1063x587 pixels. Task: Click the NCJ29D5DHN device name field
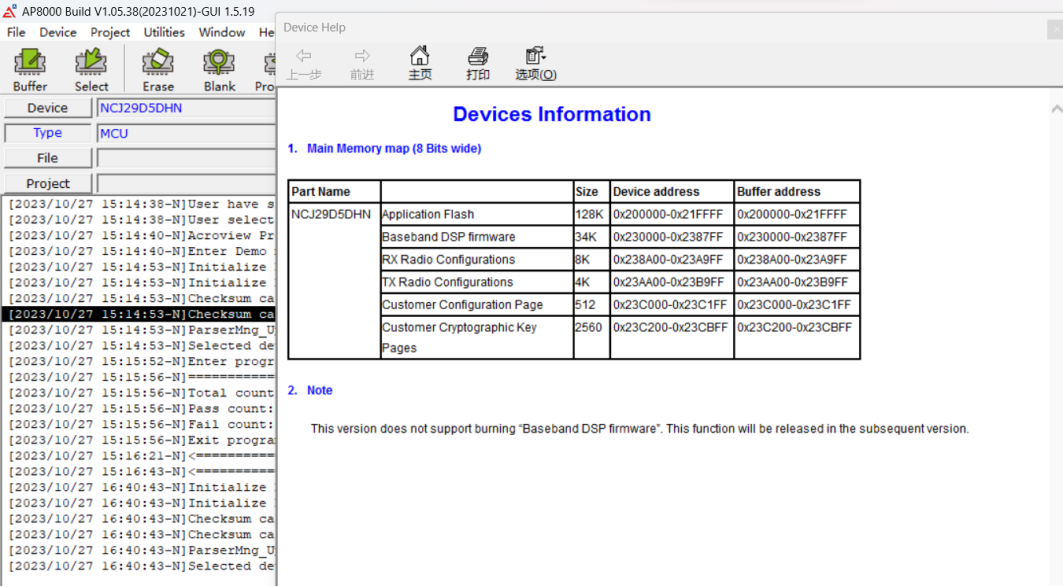coord(186,108)
